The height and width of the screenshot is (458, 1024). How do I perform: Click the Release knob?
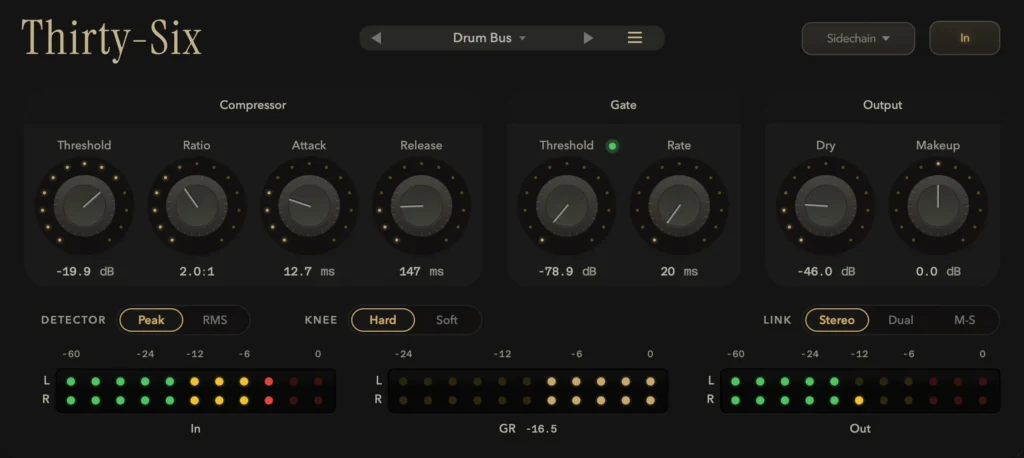421,205
